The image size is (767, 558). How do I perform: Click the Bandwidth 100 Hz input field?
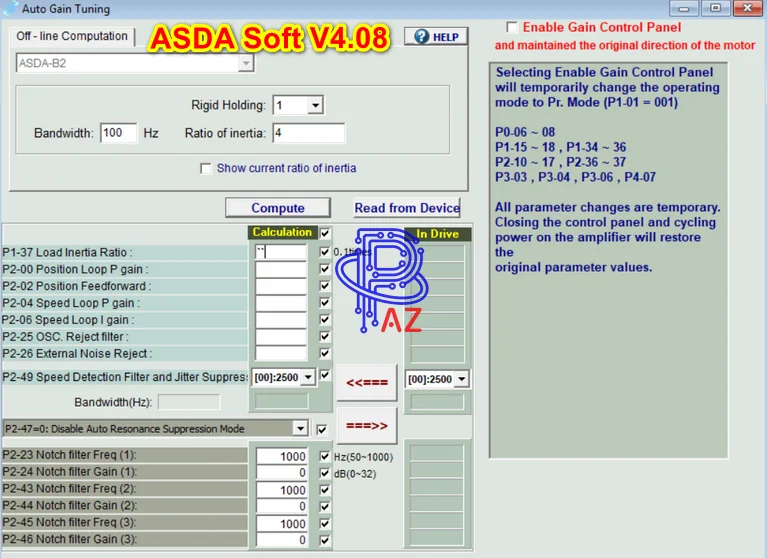[119, 133]
